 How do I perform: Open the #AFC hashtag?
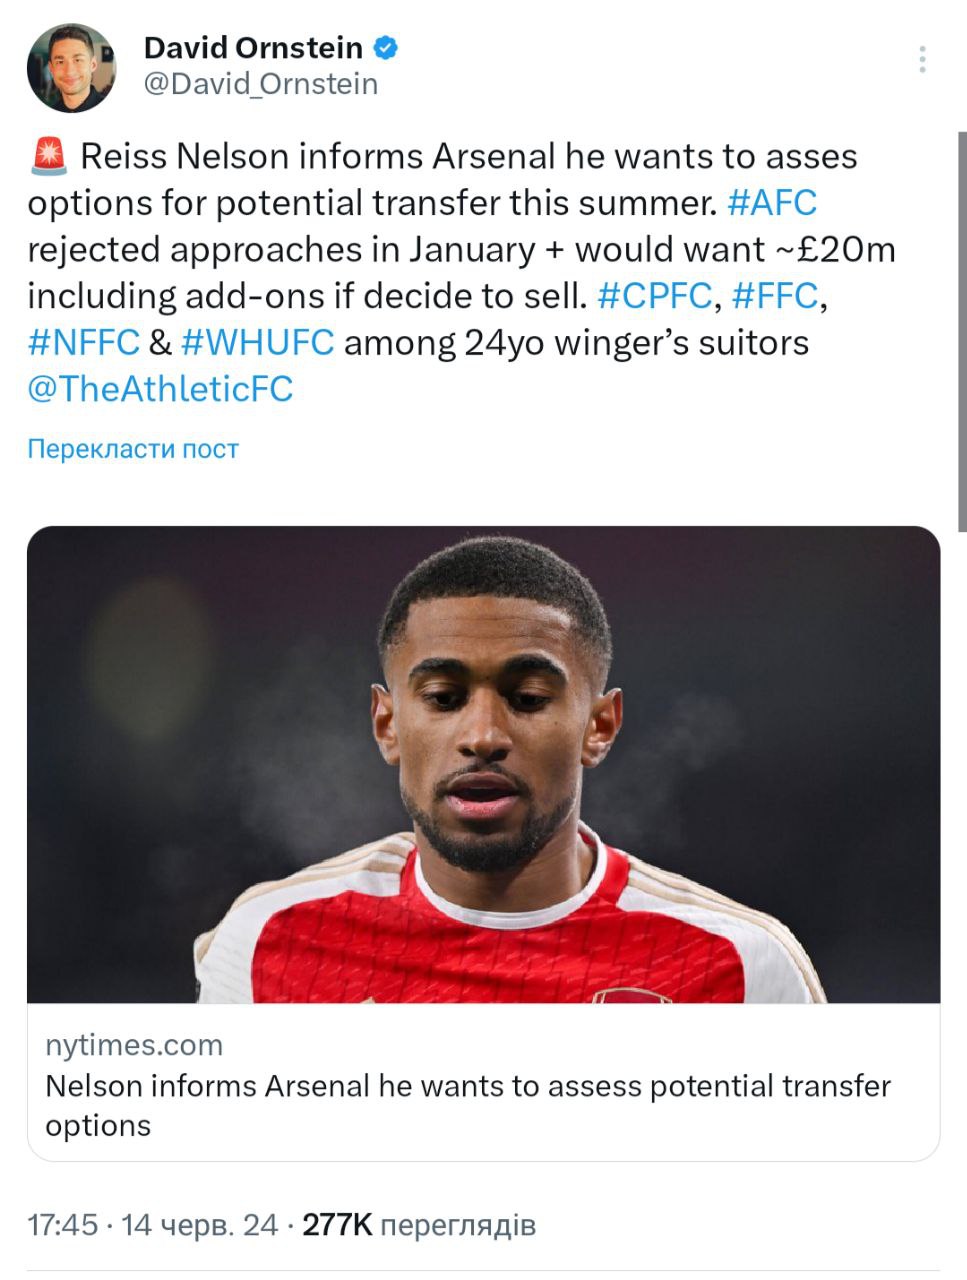pyautogui.click(x=772, y=203)
